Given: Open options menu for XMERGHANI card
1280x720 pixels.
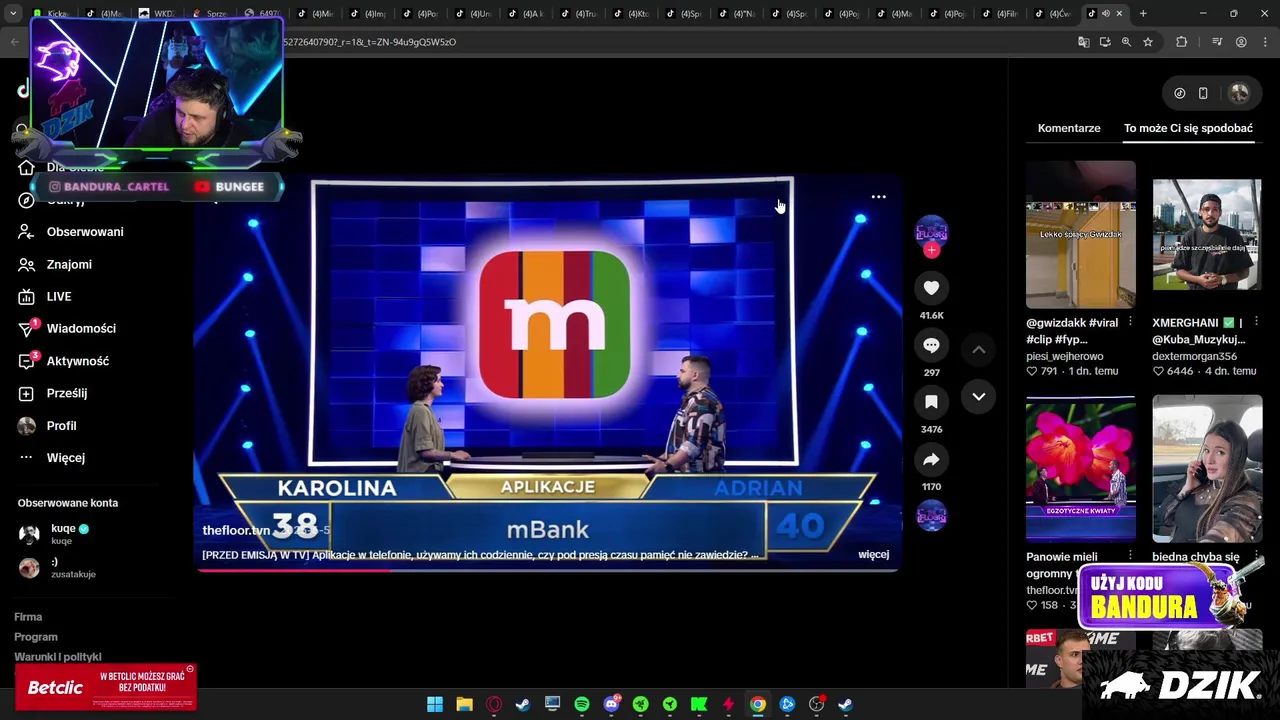Looking at the screenshot, I should (1257, 322).
